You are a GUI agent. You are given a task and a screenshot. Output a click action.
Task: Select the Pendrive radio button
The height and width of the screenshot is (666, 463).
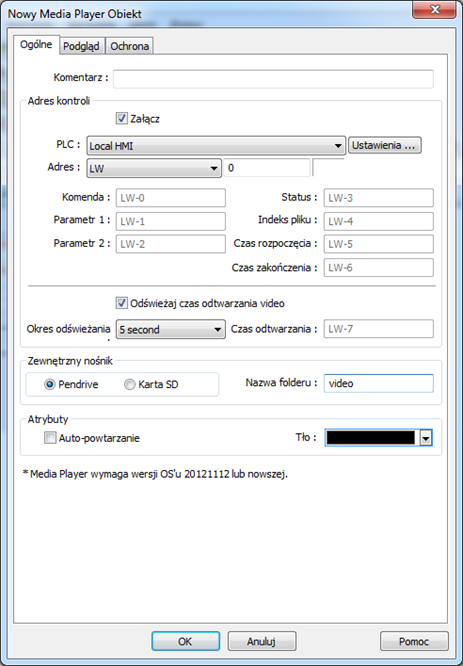(50, 384)
